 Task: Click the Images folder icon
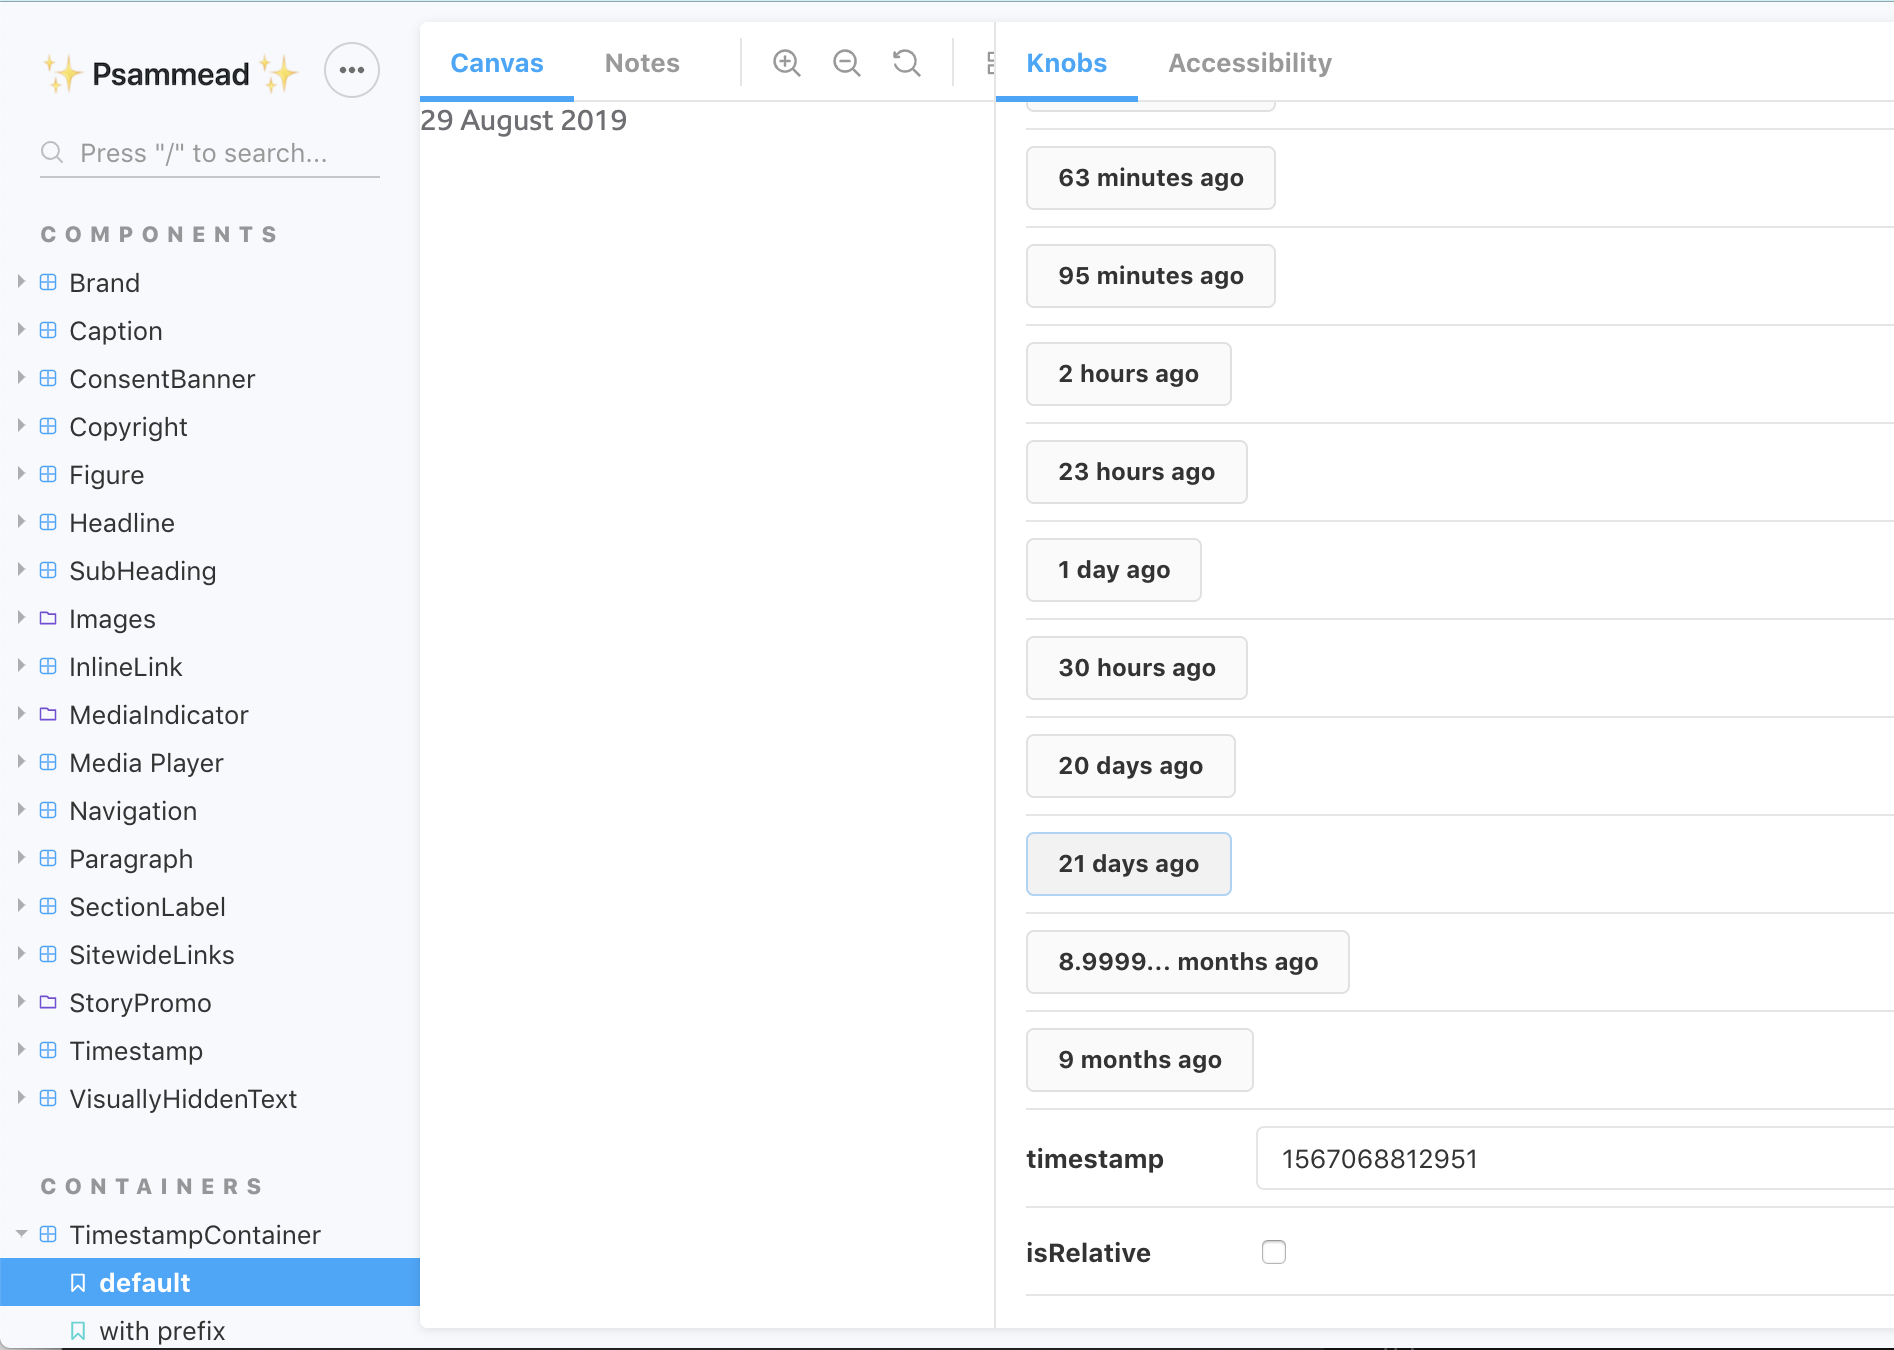pos(48,618)
